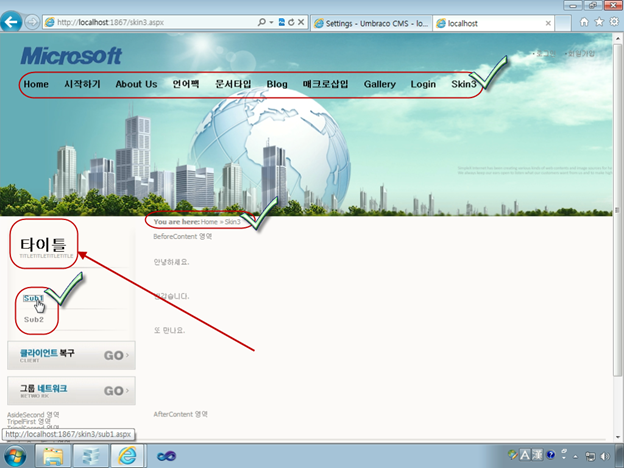Open the browser Tools gear icon
The height and width of the screenshot is (468, 624).
614,22
